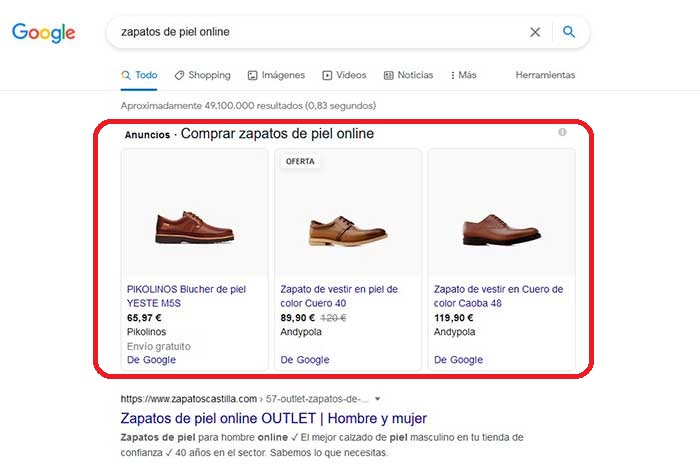Click the Imágenes picture icon

[x=253, y=75]
